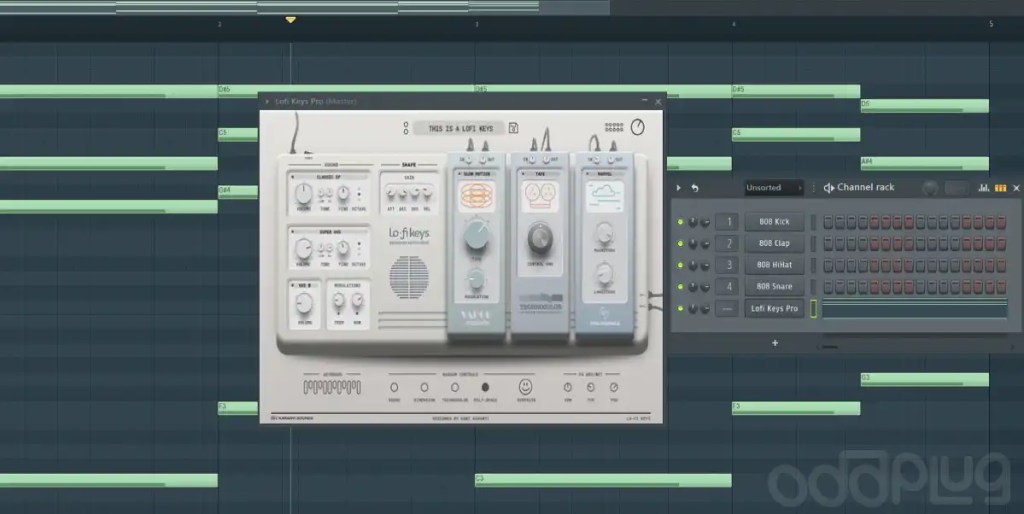Viewport: 1024px width, 514px height.
Task: Click preset up/down arrows beside preset name
Action: pyautogui.click(x=406, y=128)
